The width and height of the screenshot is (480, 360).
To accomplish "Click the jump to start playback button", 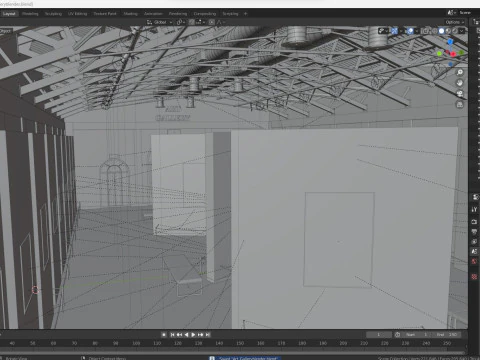I will pos(172,335).
